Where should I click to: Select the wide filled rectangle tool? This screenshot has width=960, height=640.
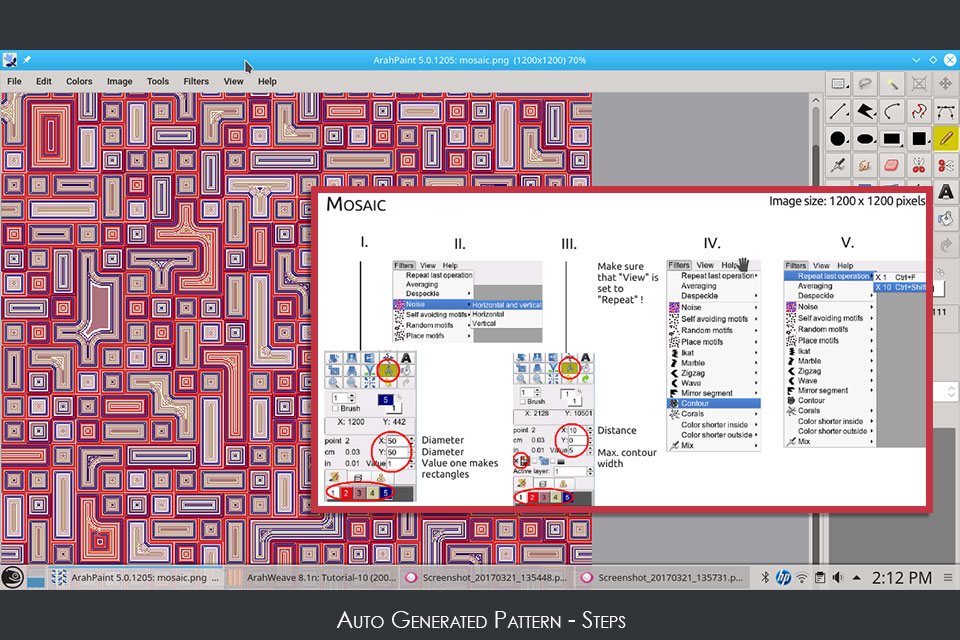(892, 138)
